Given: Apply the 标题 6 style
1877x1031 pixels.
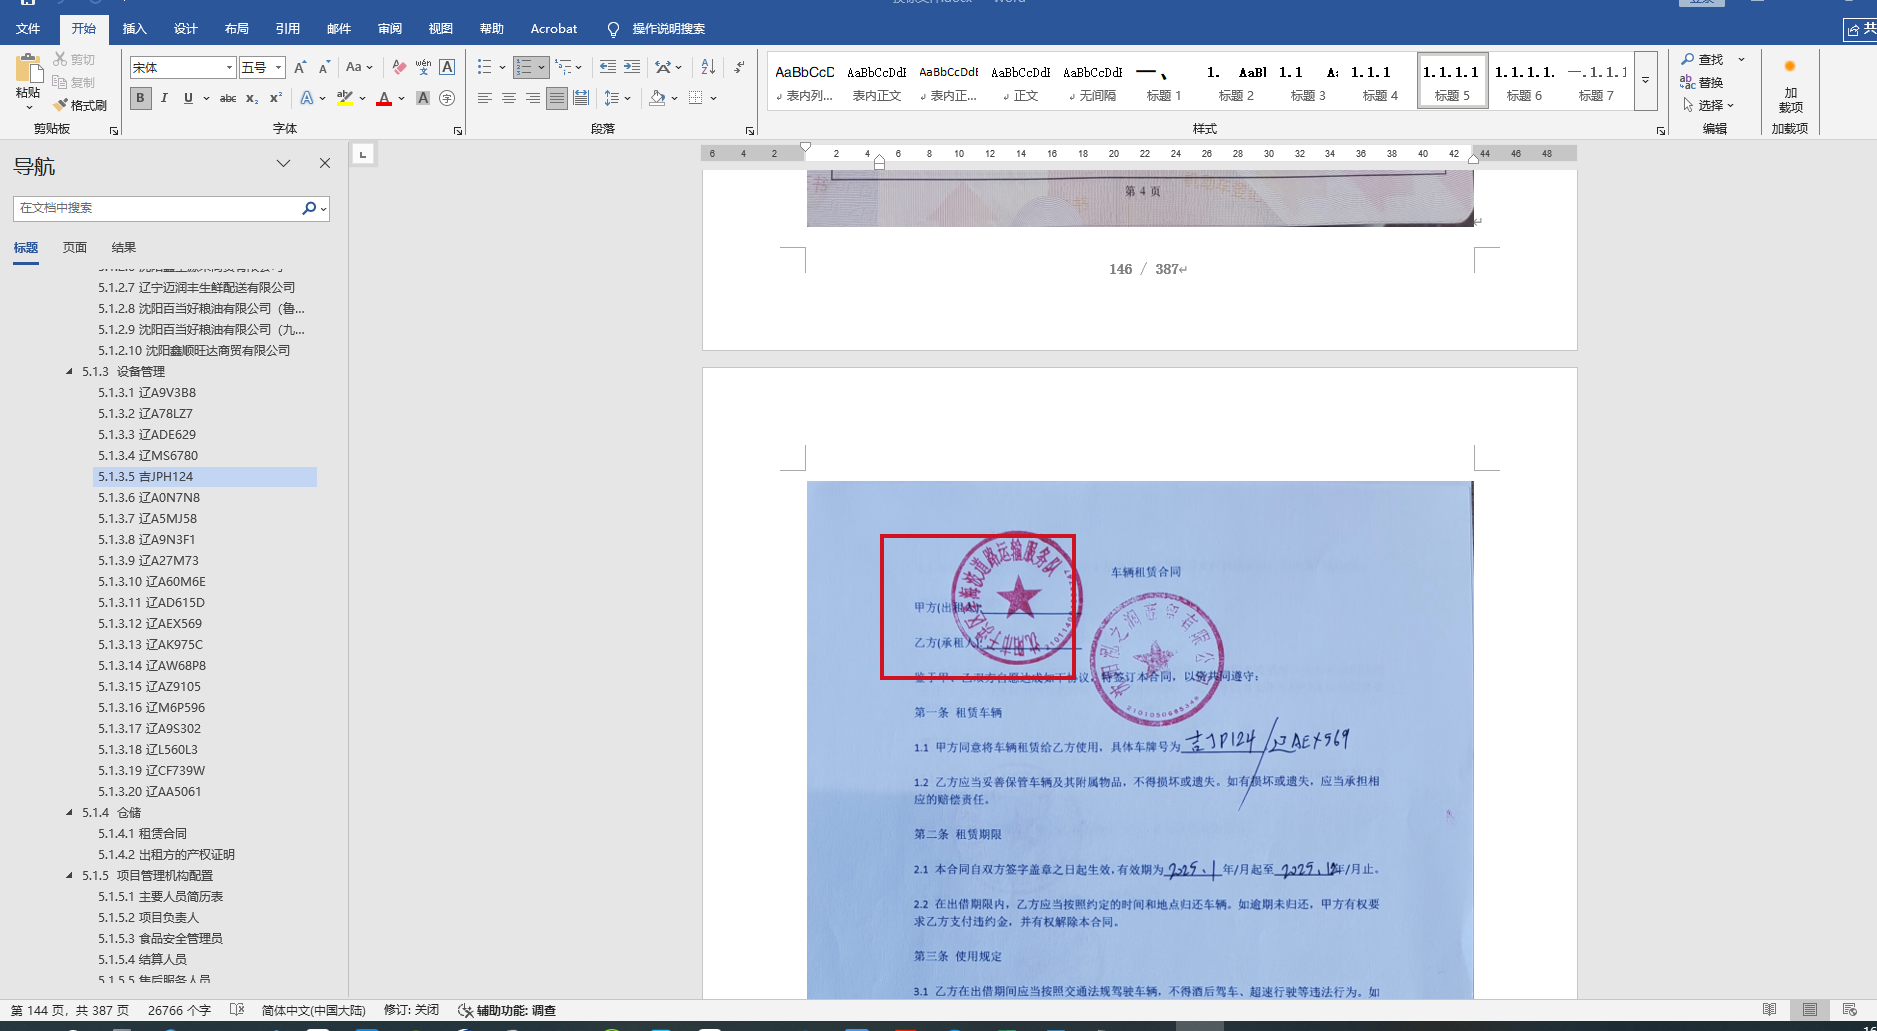Looking at the screenshot, I should click(x=1524, y=80).
